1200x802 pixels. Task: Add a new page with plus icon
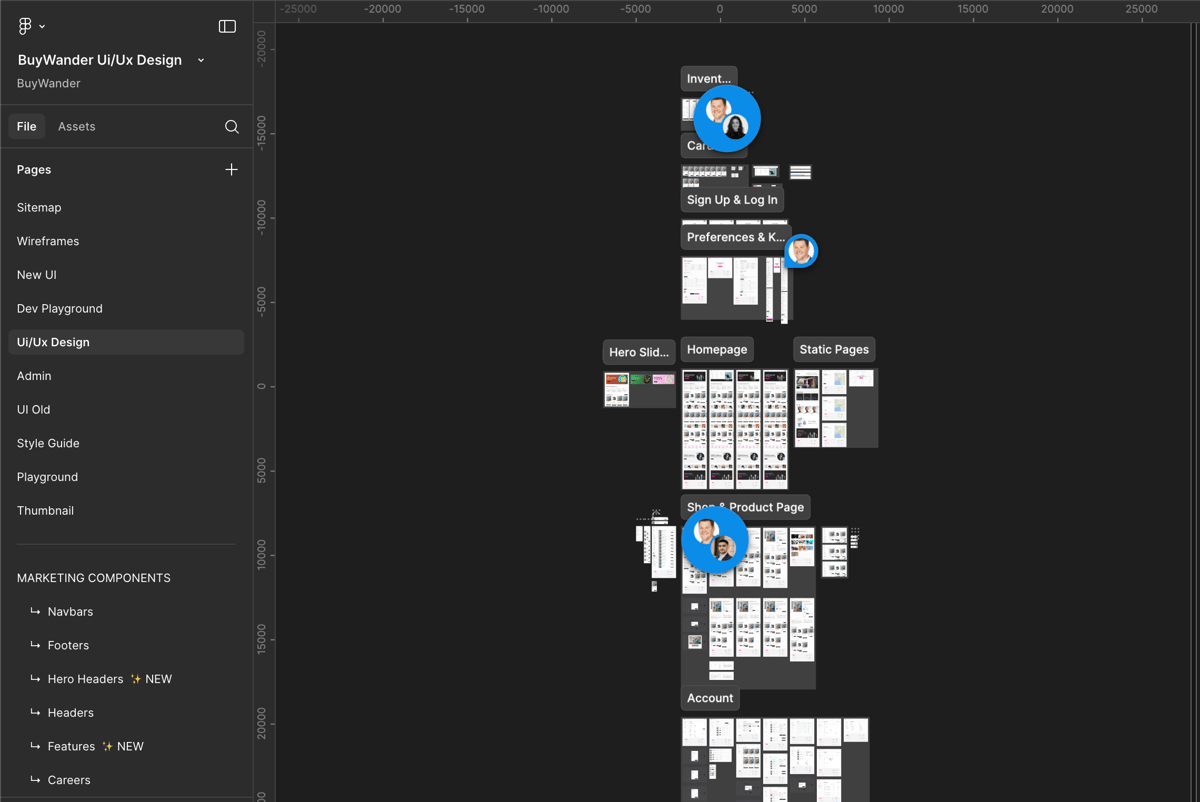point(231,170)
